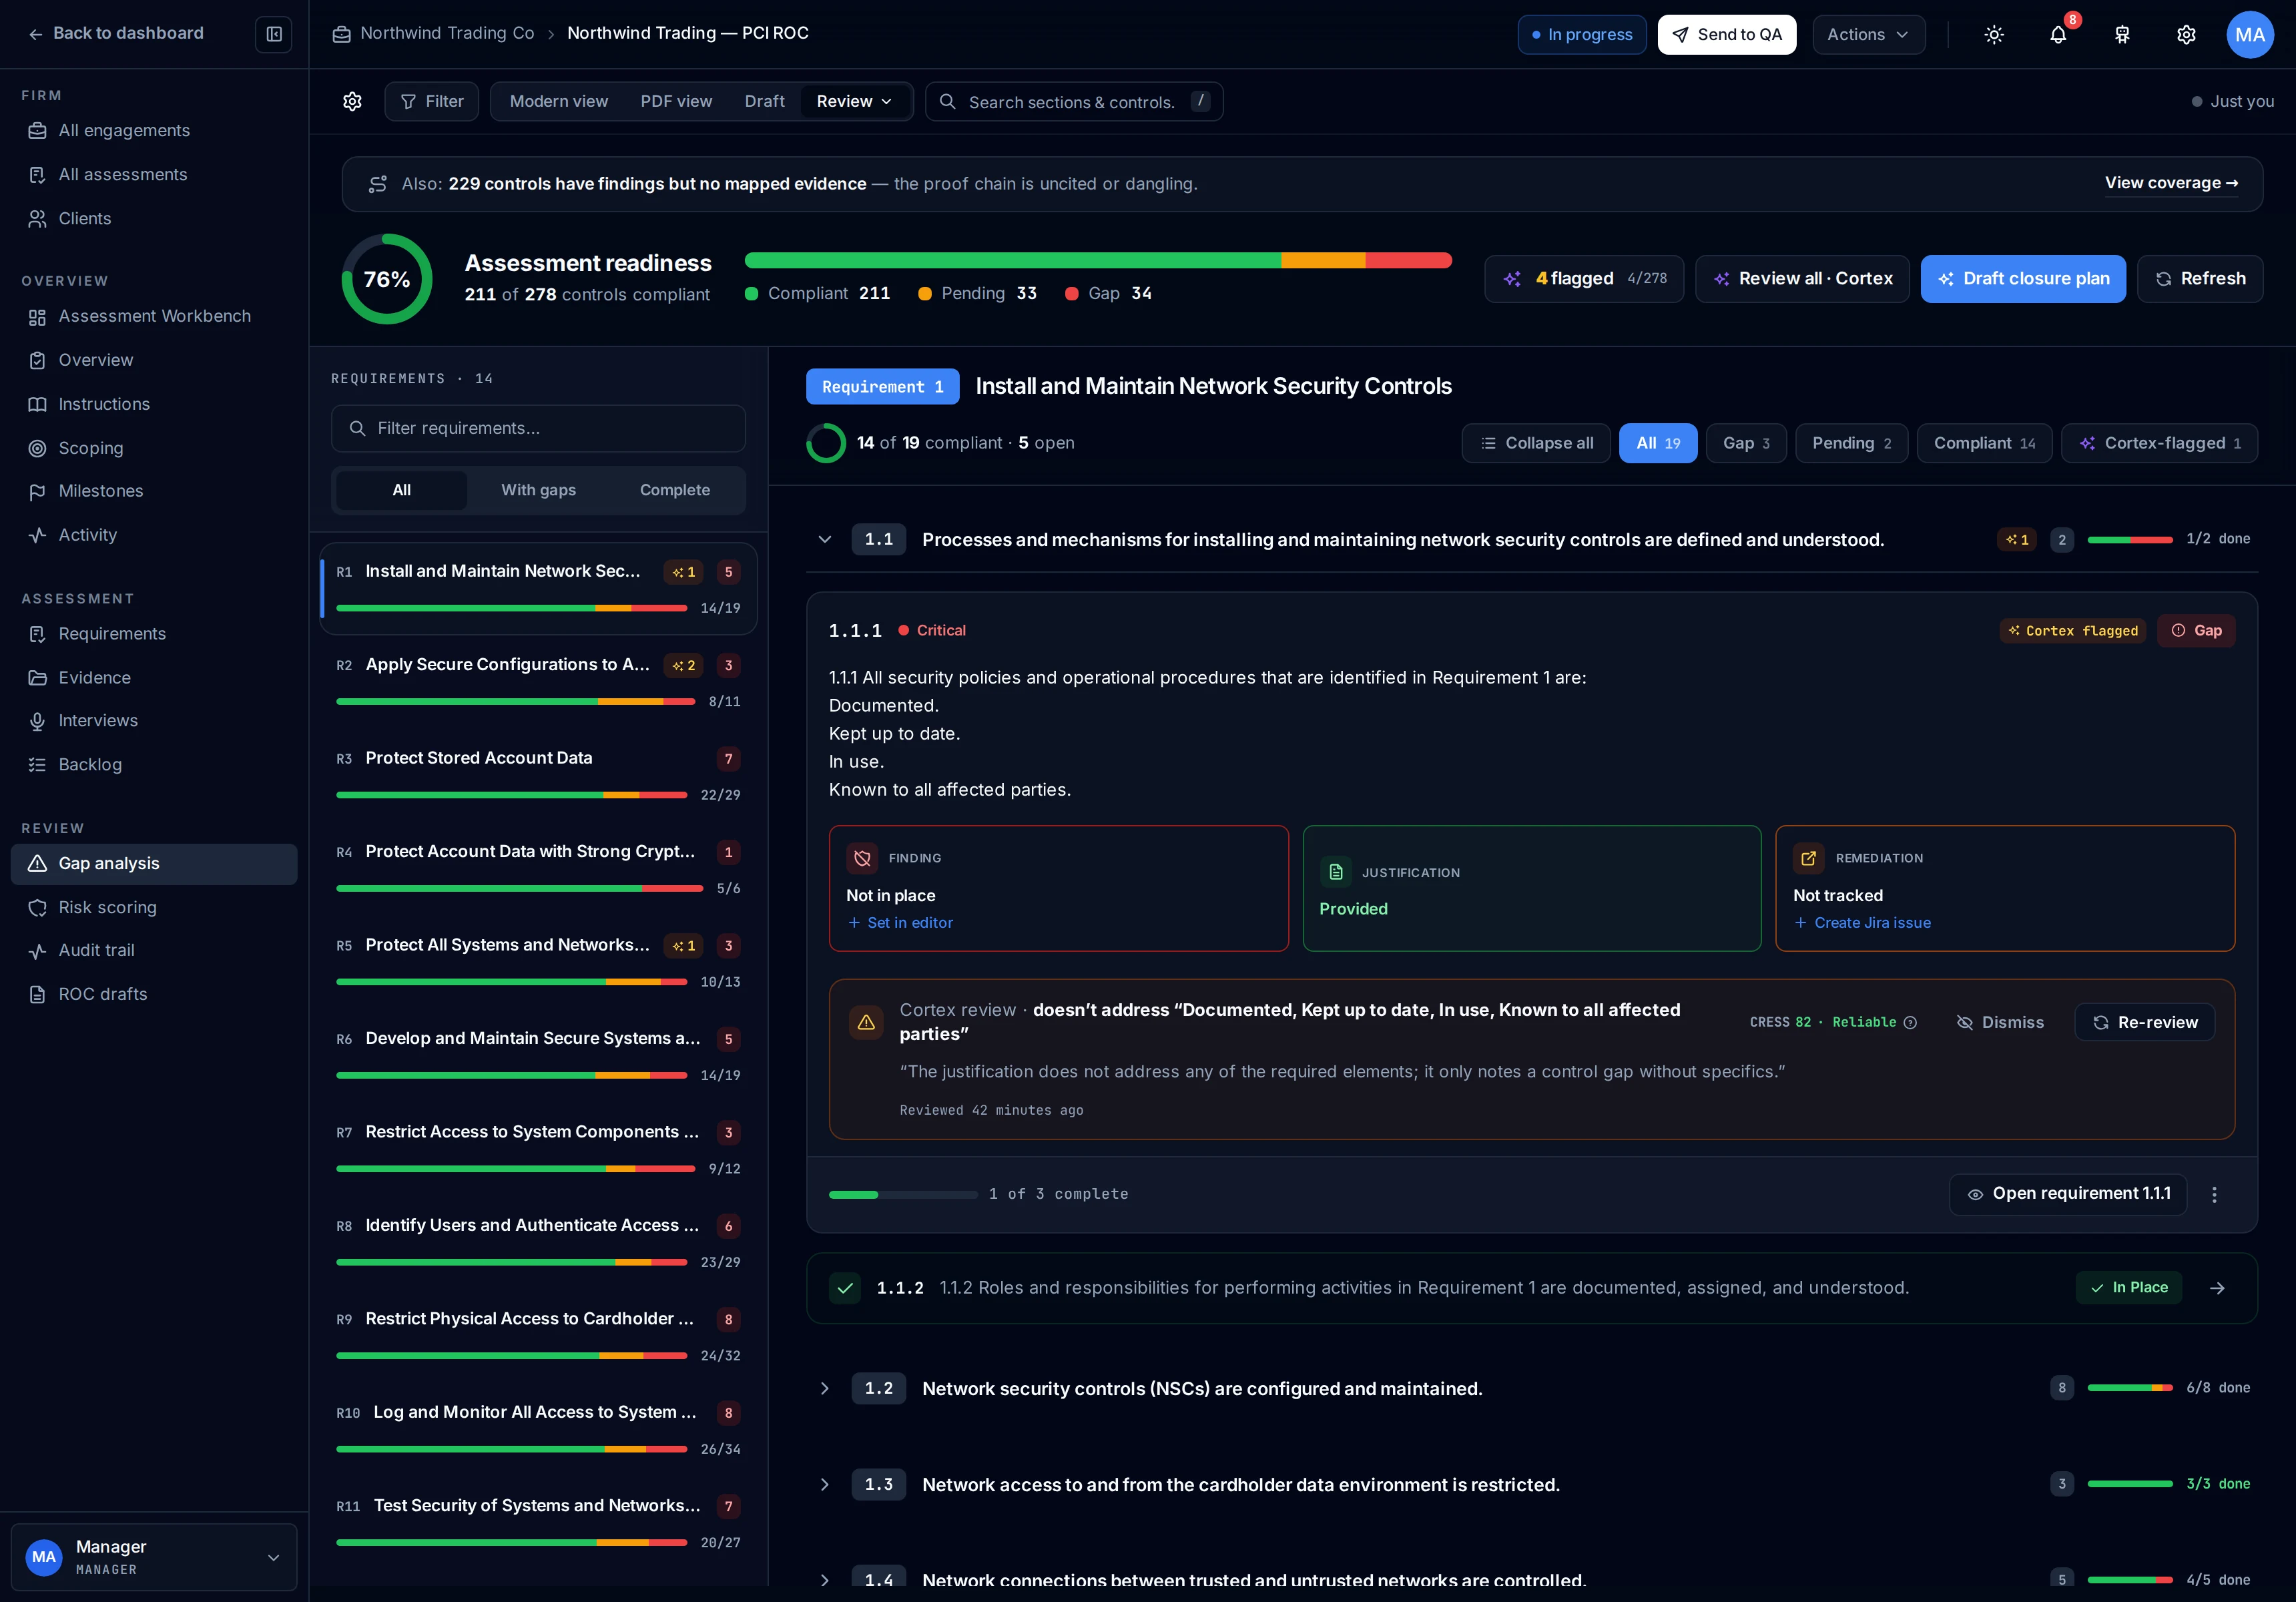The image size is (2296, 1602).
Task: Select R9 Restrict Physical Access requirement
Action: pyautogui.click(x=538, y=1336)
